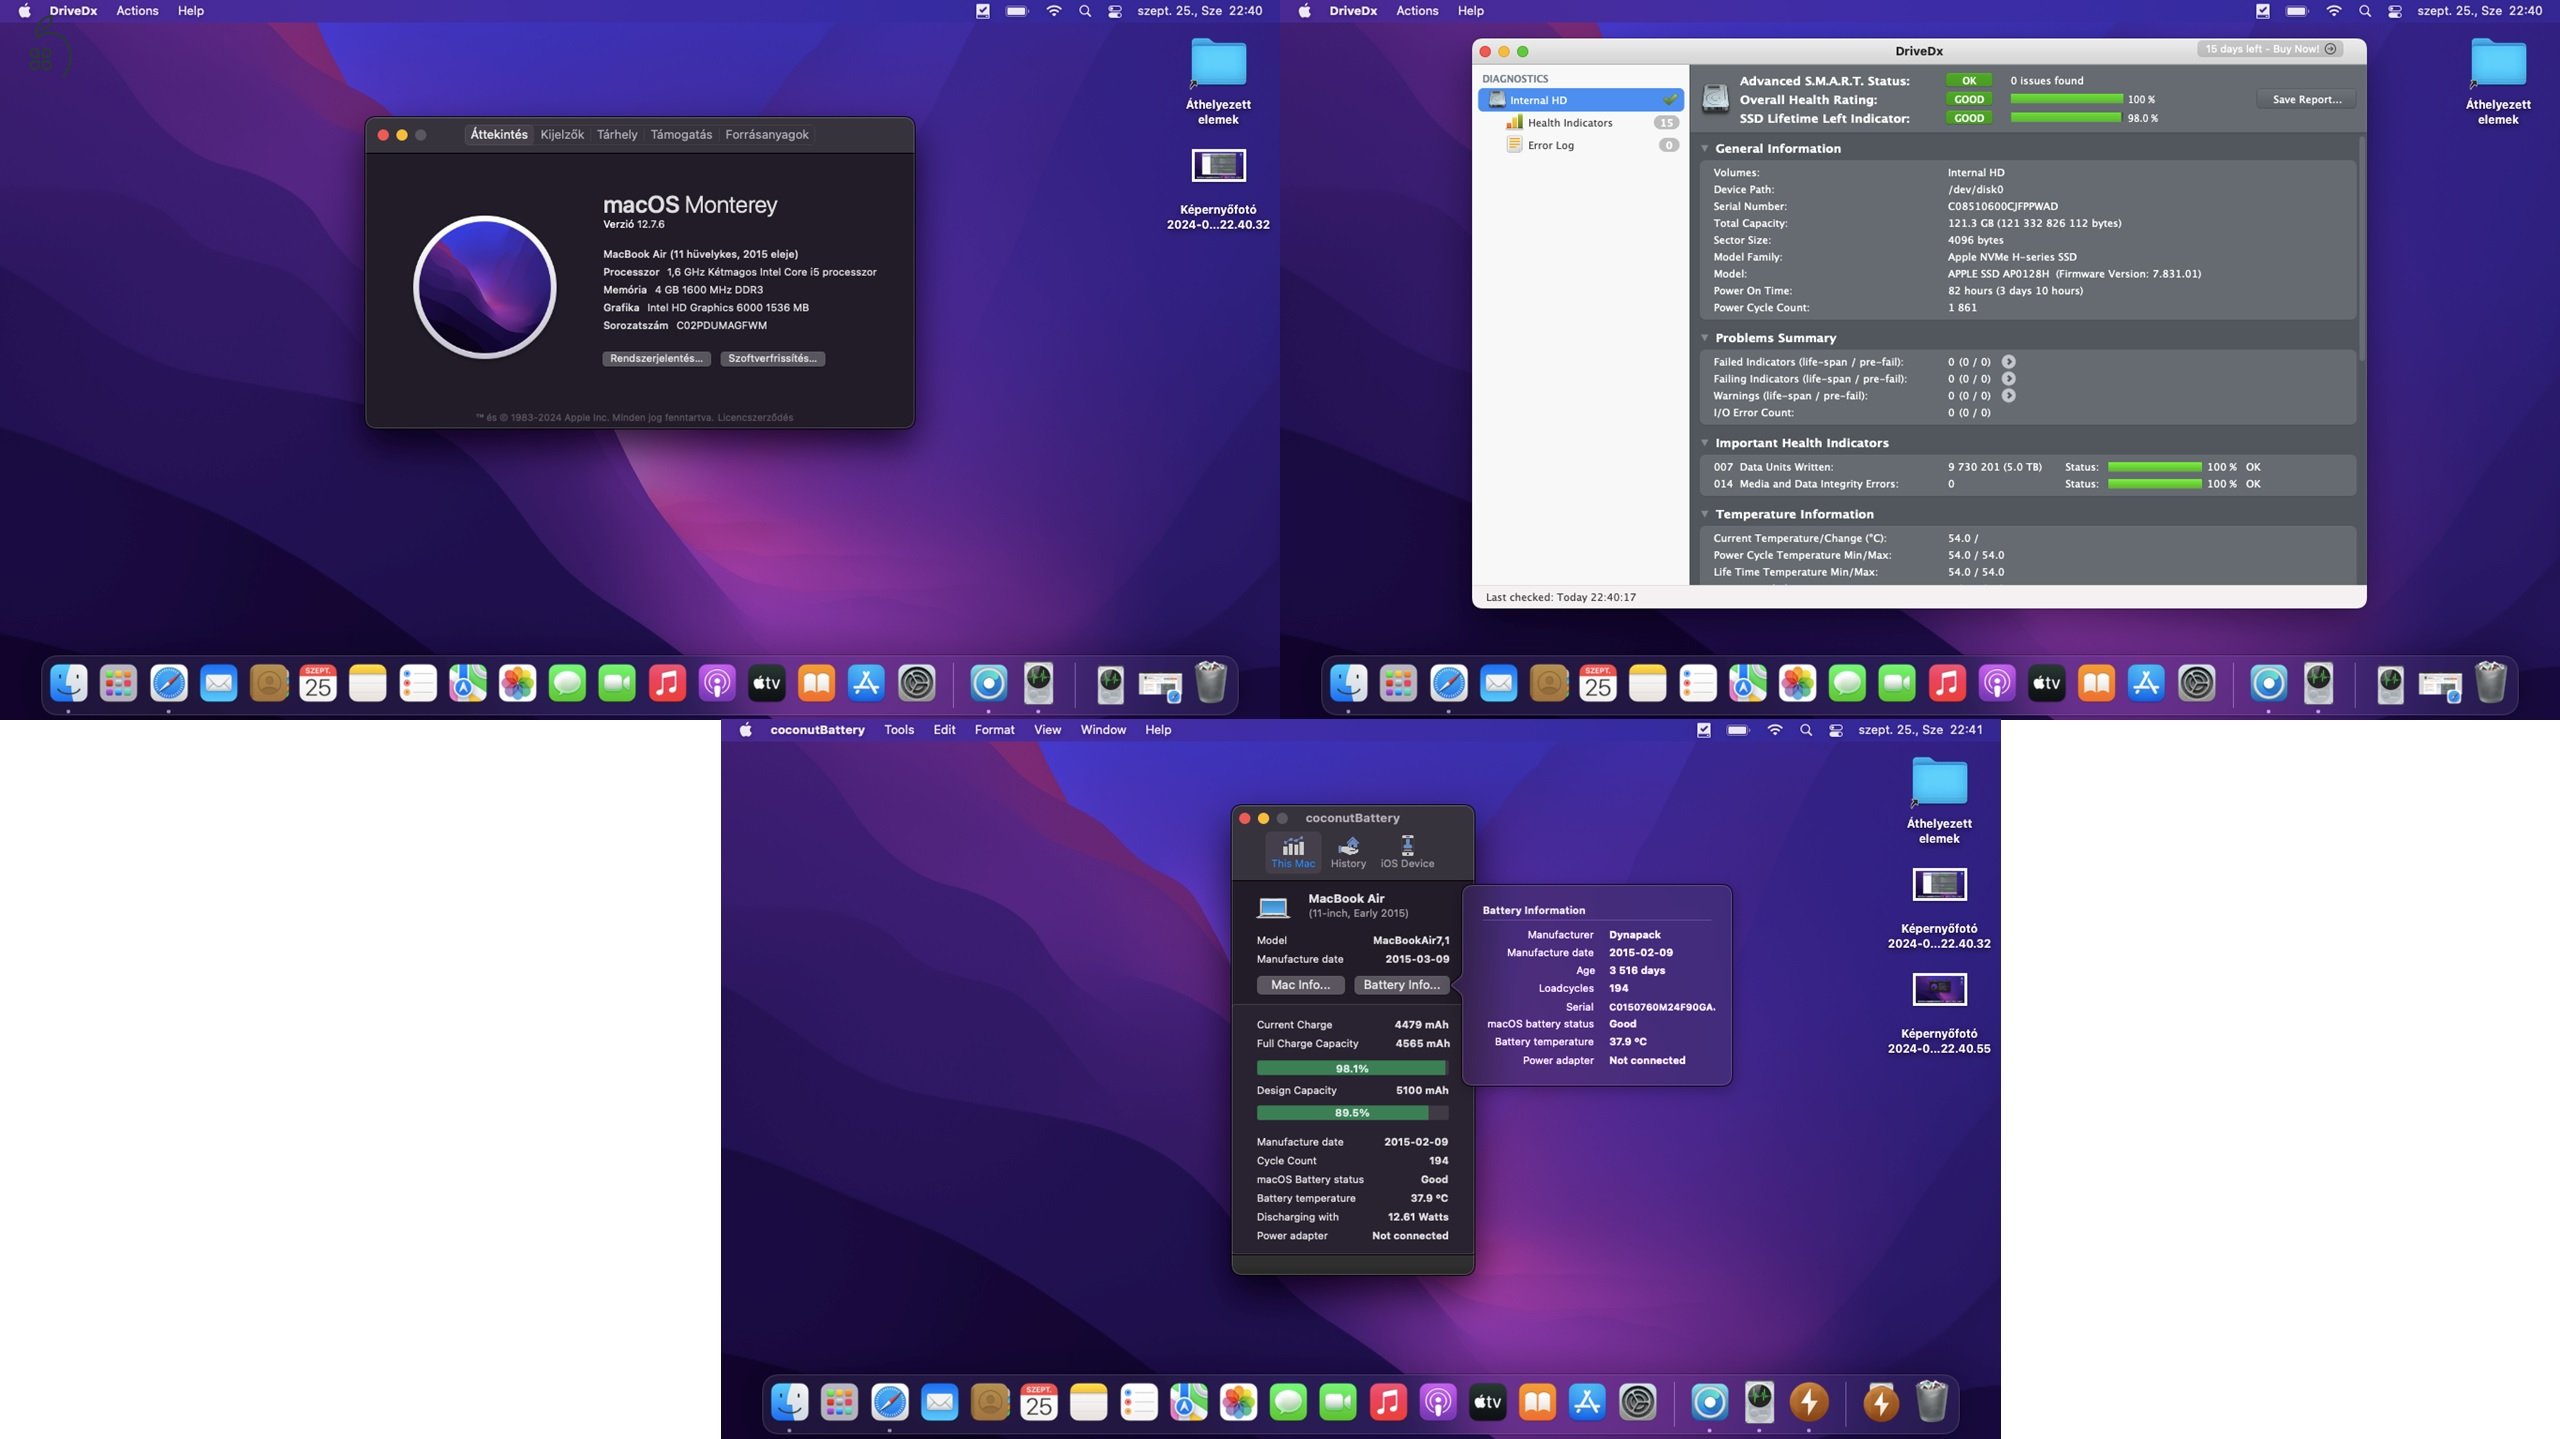Open the Támogatás tab

(x=681, y=134)
